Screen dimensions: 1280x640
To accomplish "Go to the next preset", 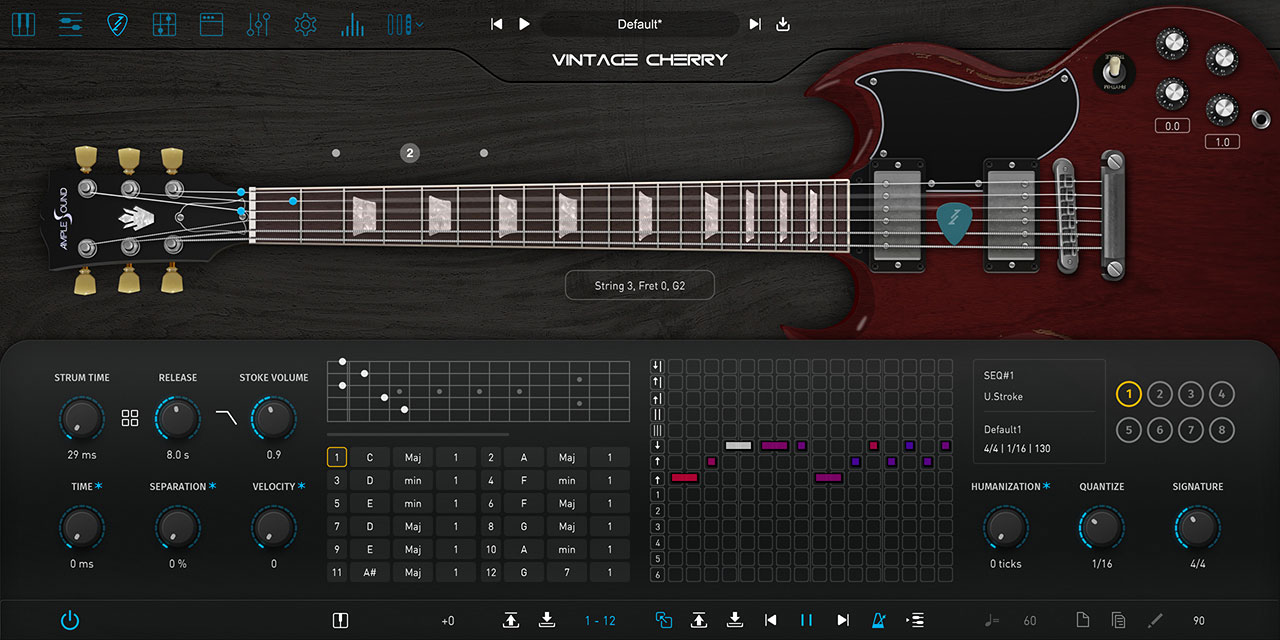I will coord(755,24).
